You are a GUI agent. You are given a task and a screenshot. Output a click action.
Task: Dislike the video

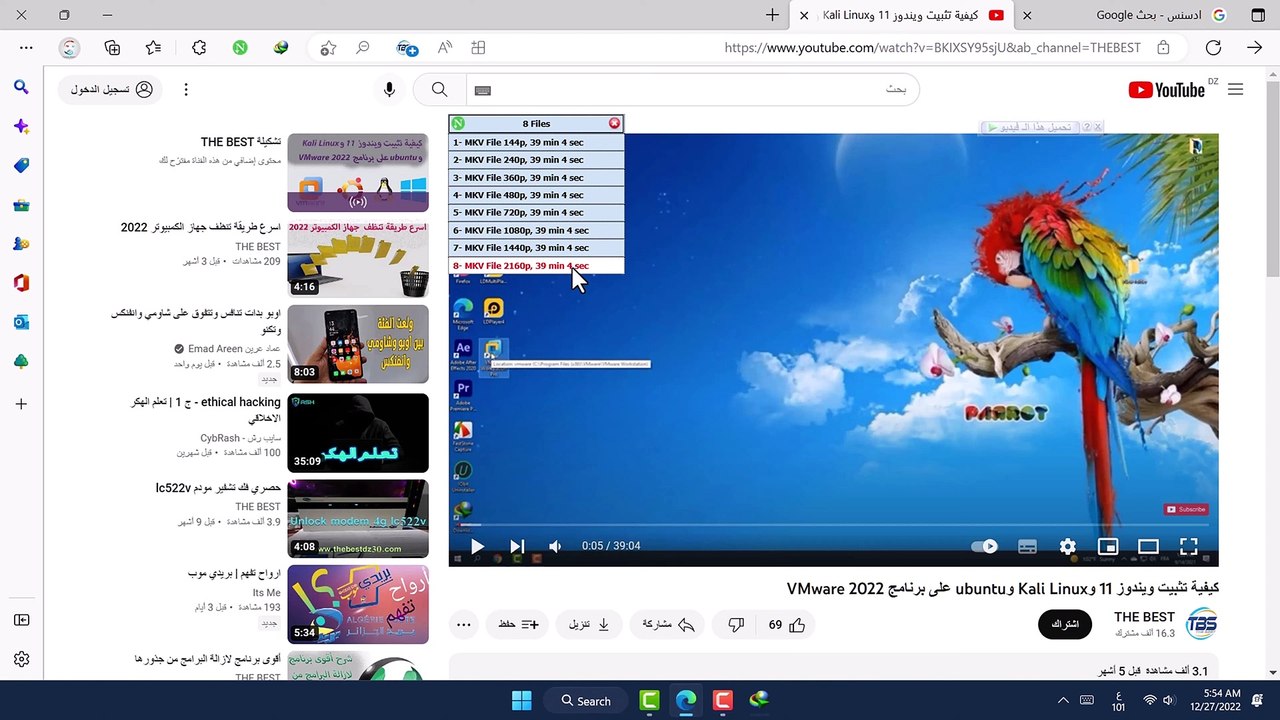736,625
